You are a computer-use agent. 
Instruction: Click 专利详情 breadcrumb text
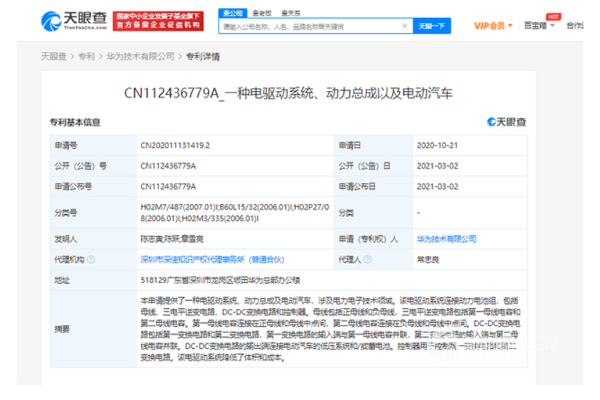click(x=203, y=57)
